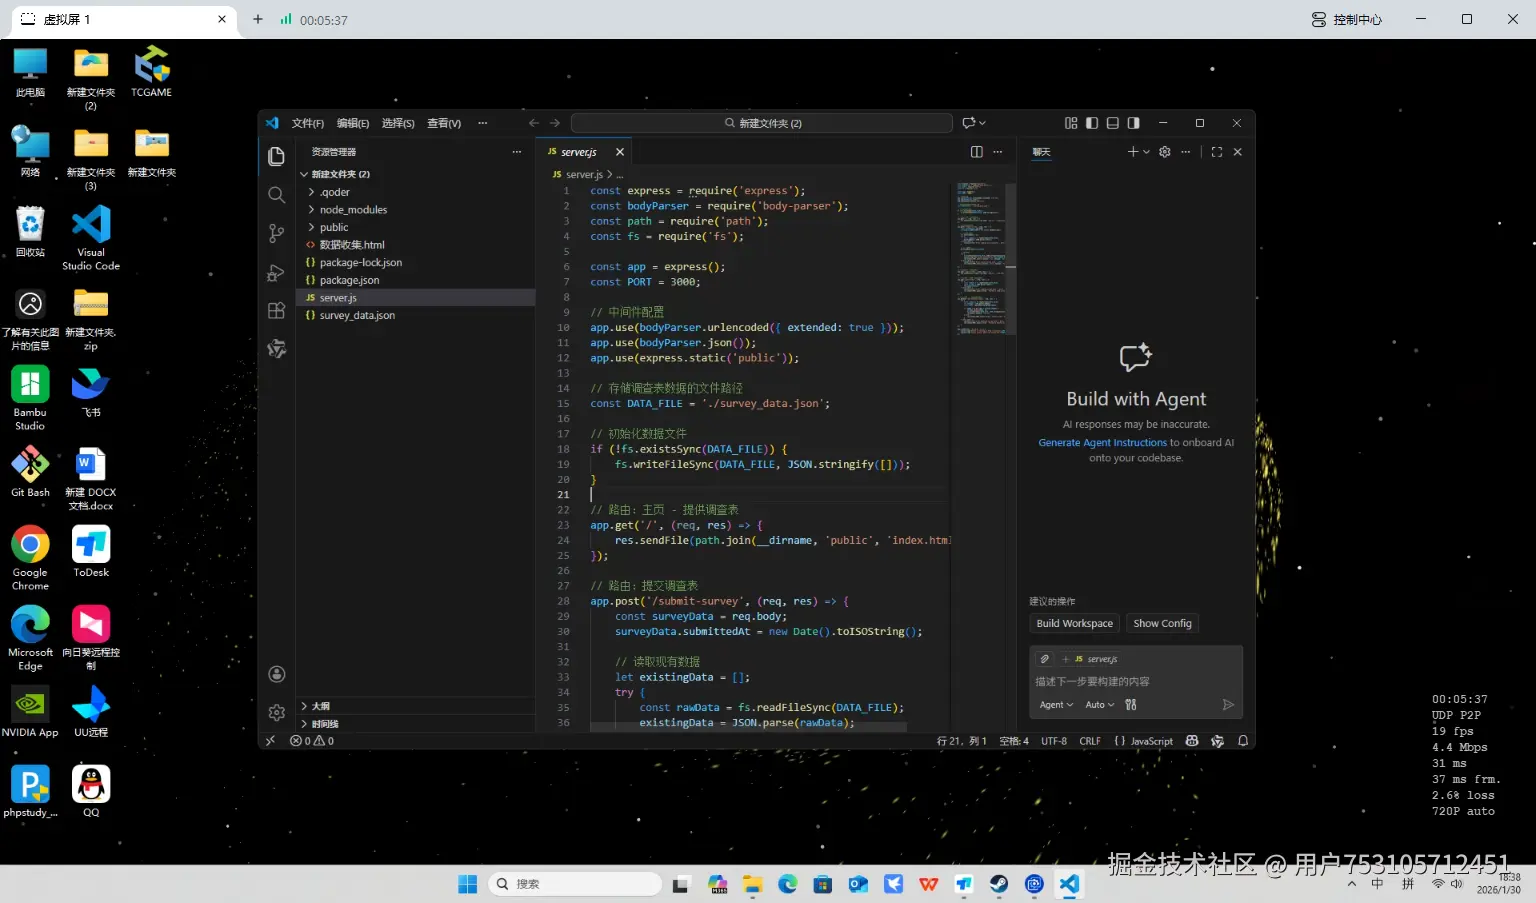Open the menu bar overflow ellipsis
The width and height of the screenshot is (1536, 903).
(x=483, y=123)
